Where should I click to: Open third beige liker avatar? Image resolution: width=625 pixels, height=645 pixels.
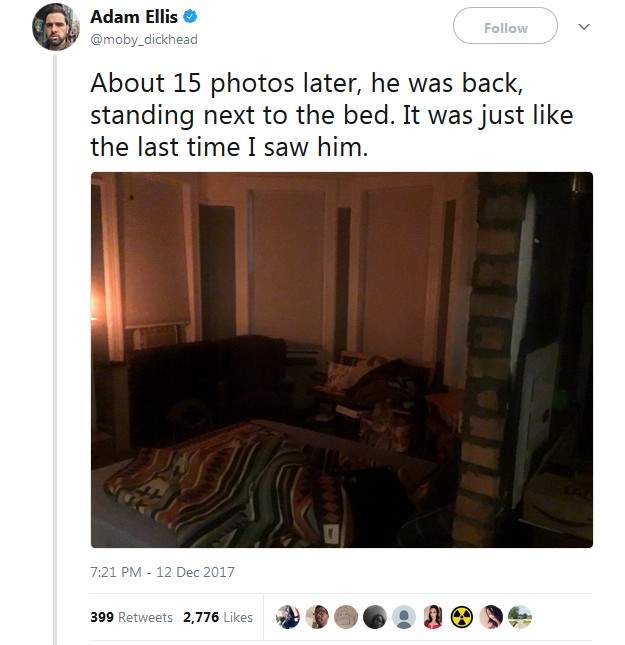tap(346, 617)
